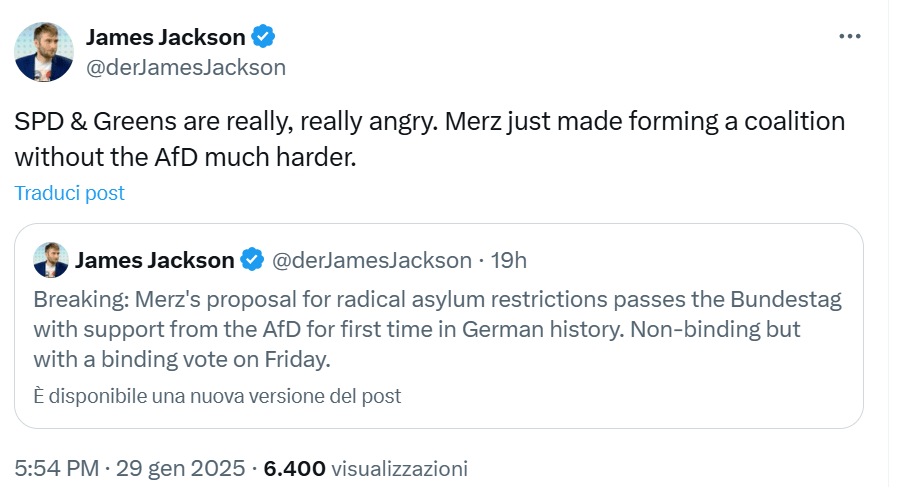Image resolution: width=907 pixels, height=487 pixels.
Task: Click the verified badge inside the quoted post
Action: tap(252, 260)
